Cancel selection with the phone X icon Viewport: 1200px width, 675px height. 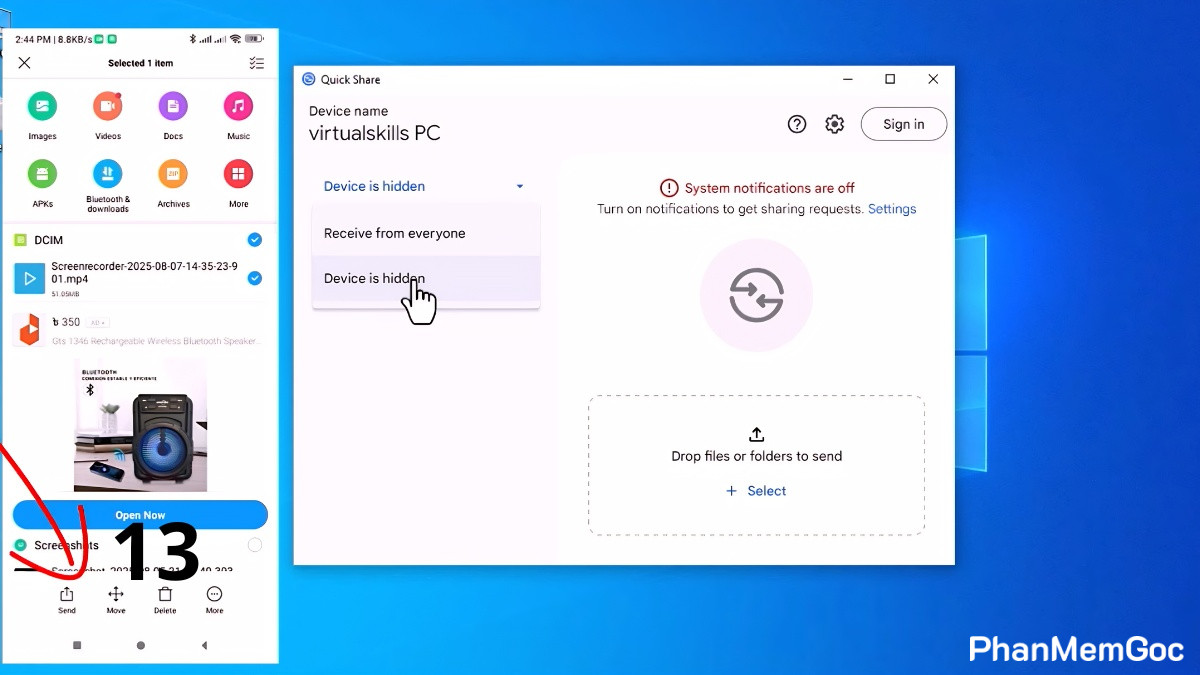[25, 63]
